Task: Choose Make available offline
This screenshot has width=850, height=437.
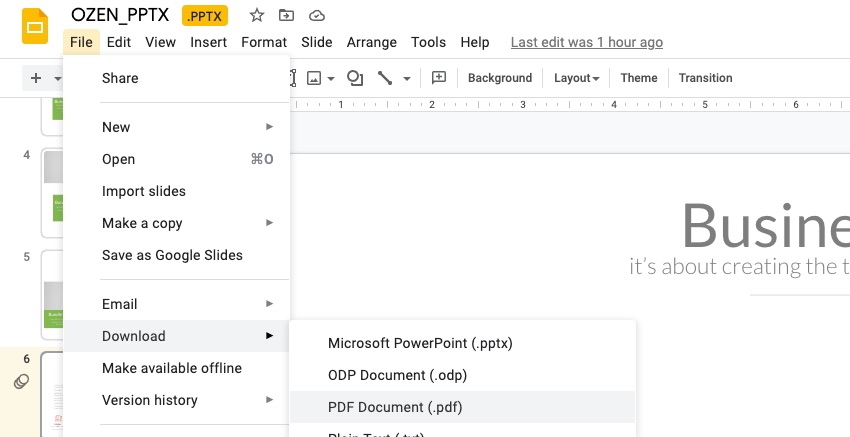Action: [177, 368]
